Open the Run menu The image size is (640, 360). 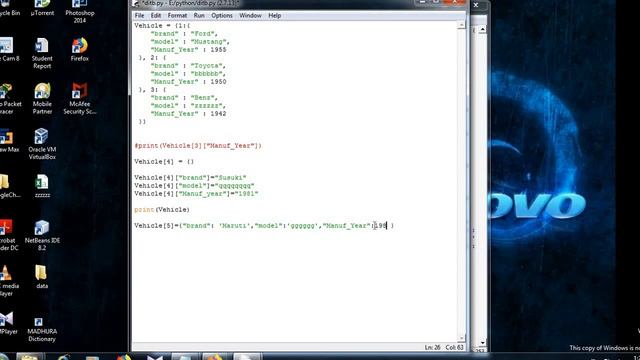pyautogui.click(x=199, y=16)
